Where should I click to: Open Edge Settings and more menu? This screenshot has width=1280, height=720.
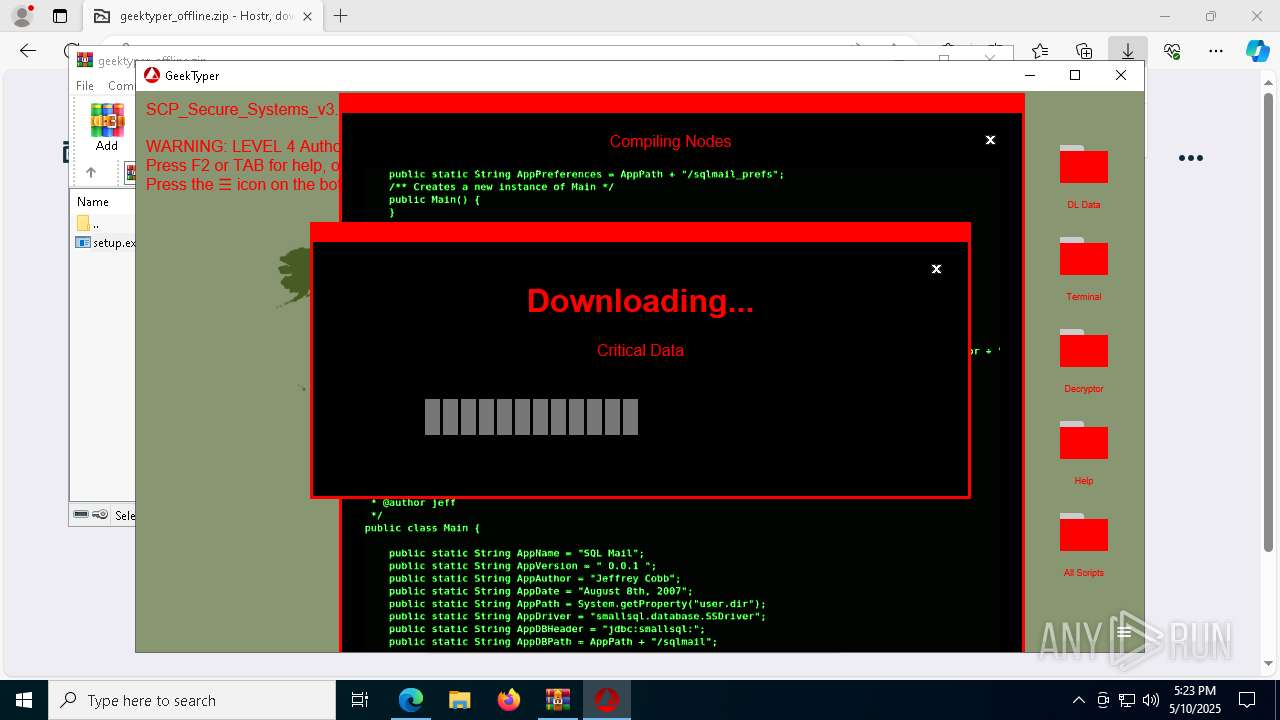click(1216, 51)
